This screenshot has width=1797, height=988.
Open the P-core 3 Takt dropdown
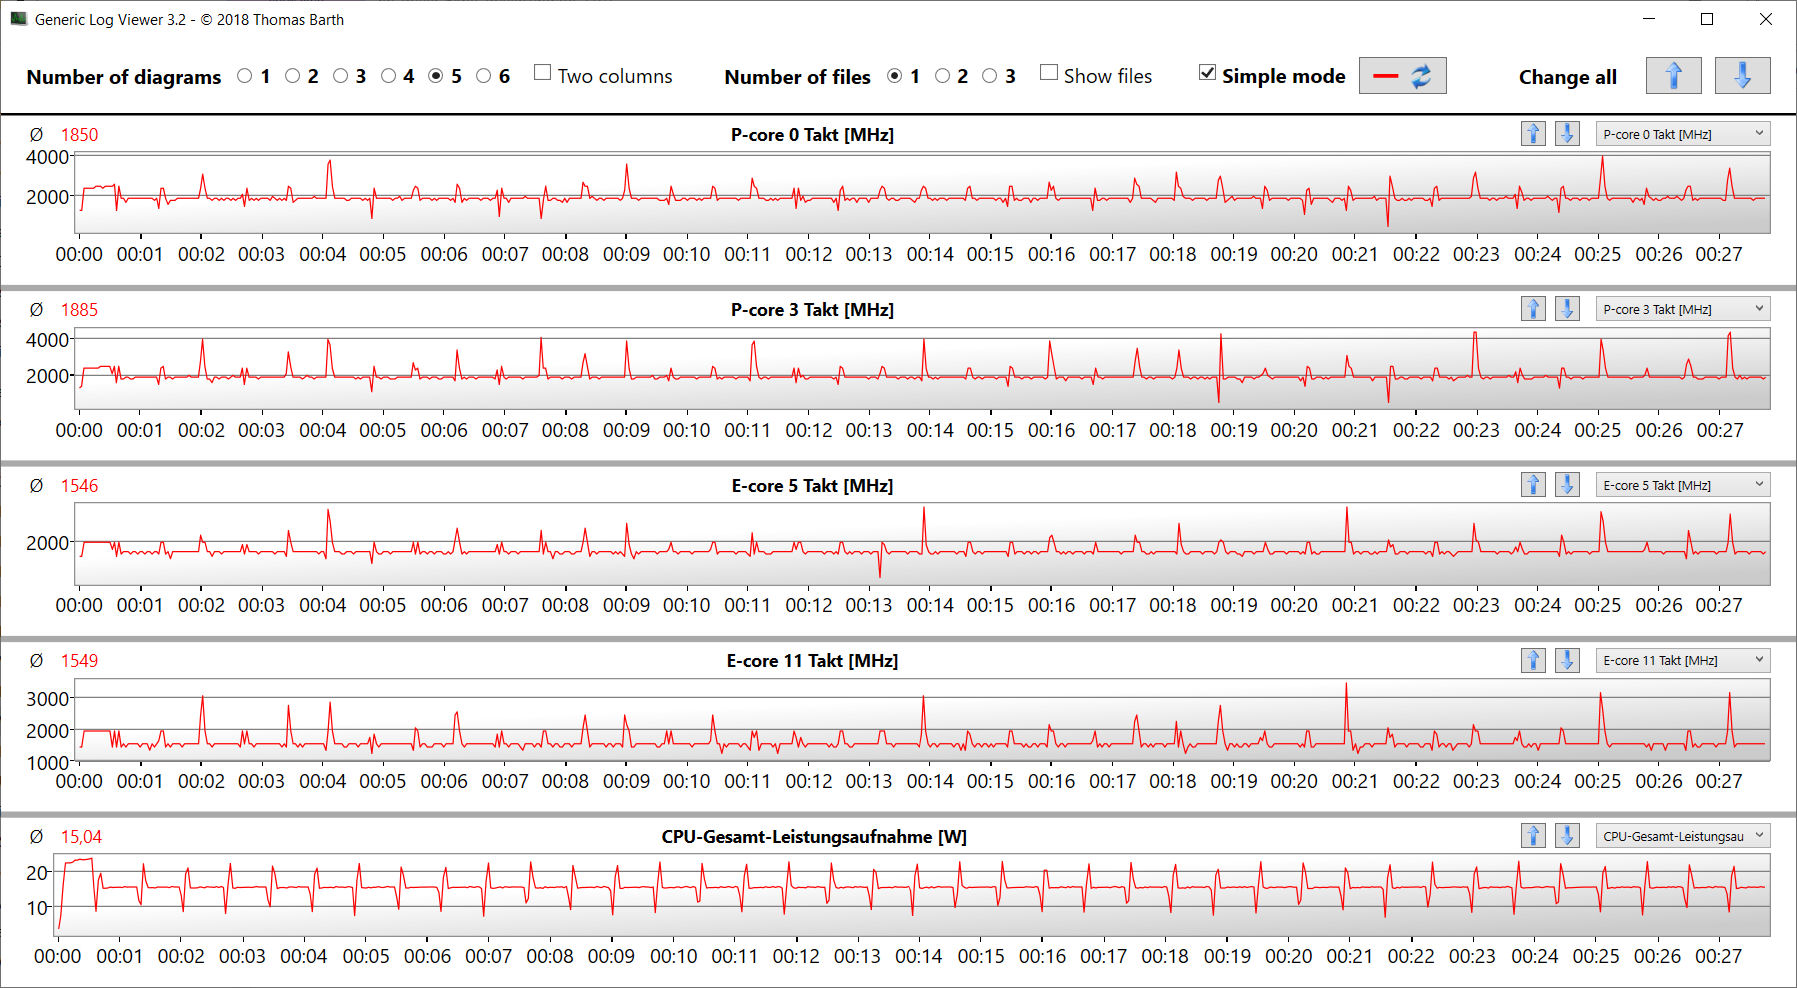[1682, 309]
